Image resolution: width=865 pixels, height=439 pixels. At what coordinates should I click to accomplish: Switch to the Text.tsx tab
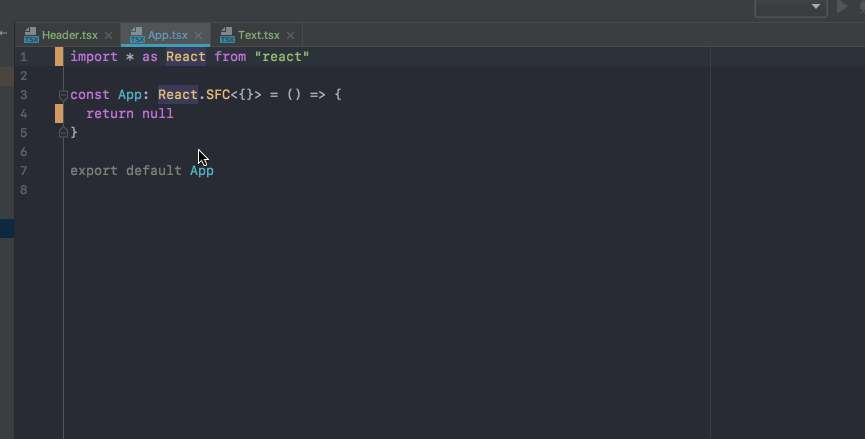tap(258, 35)
